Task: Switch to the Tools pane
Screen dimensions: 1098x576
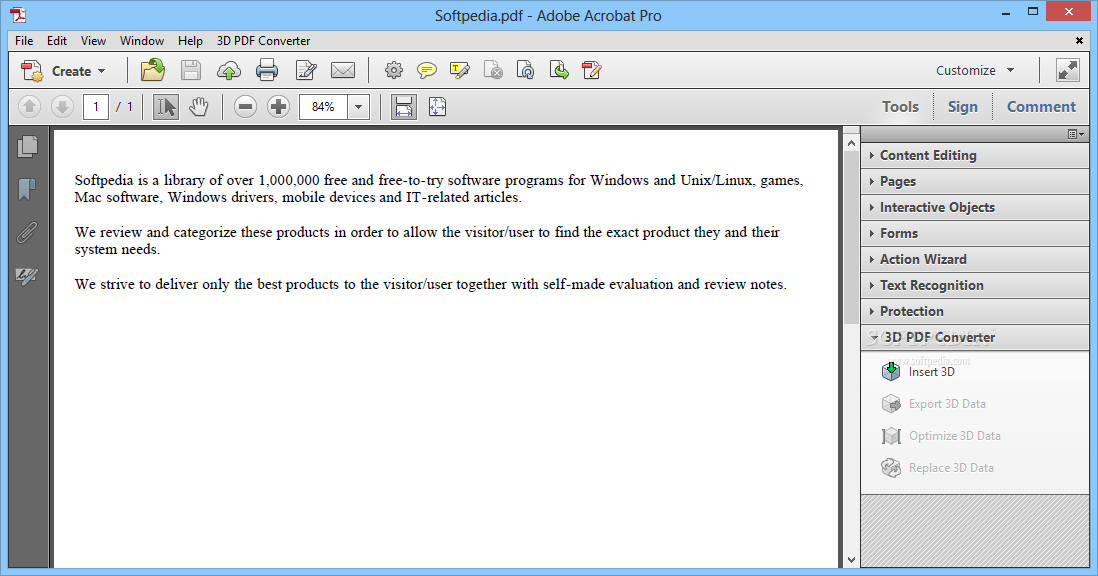Action: (900, 106)
